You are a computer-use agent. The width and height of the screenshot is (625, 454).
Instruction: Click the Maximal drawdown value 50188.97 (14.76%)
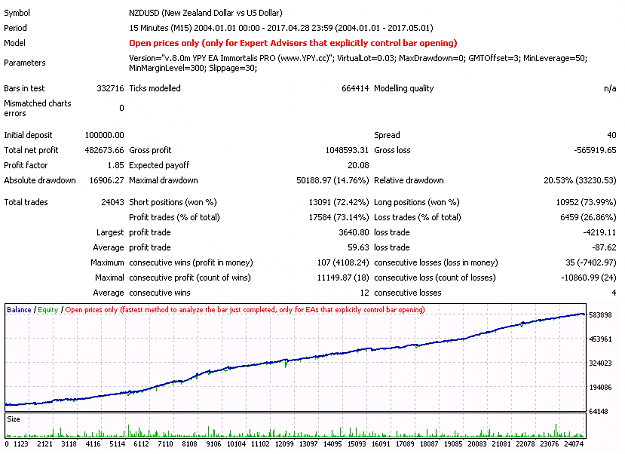[x=333, y=180]
